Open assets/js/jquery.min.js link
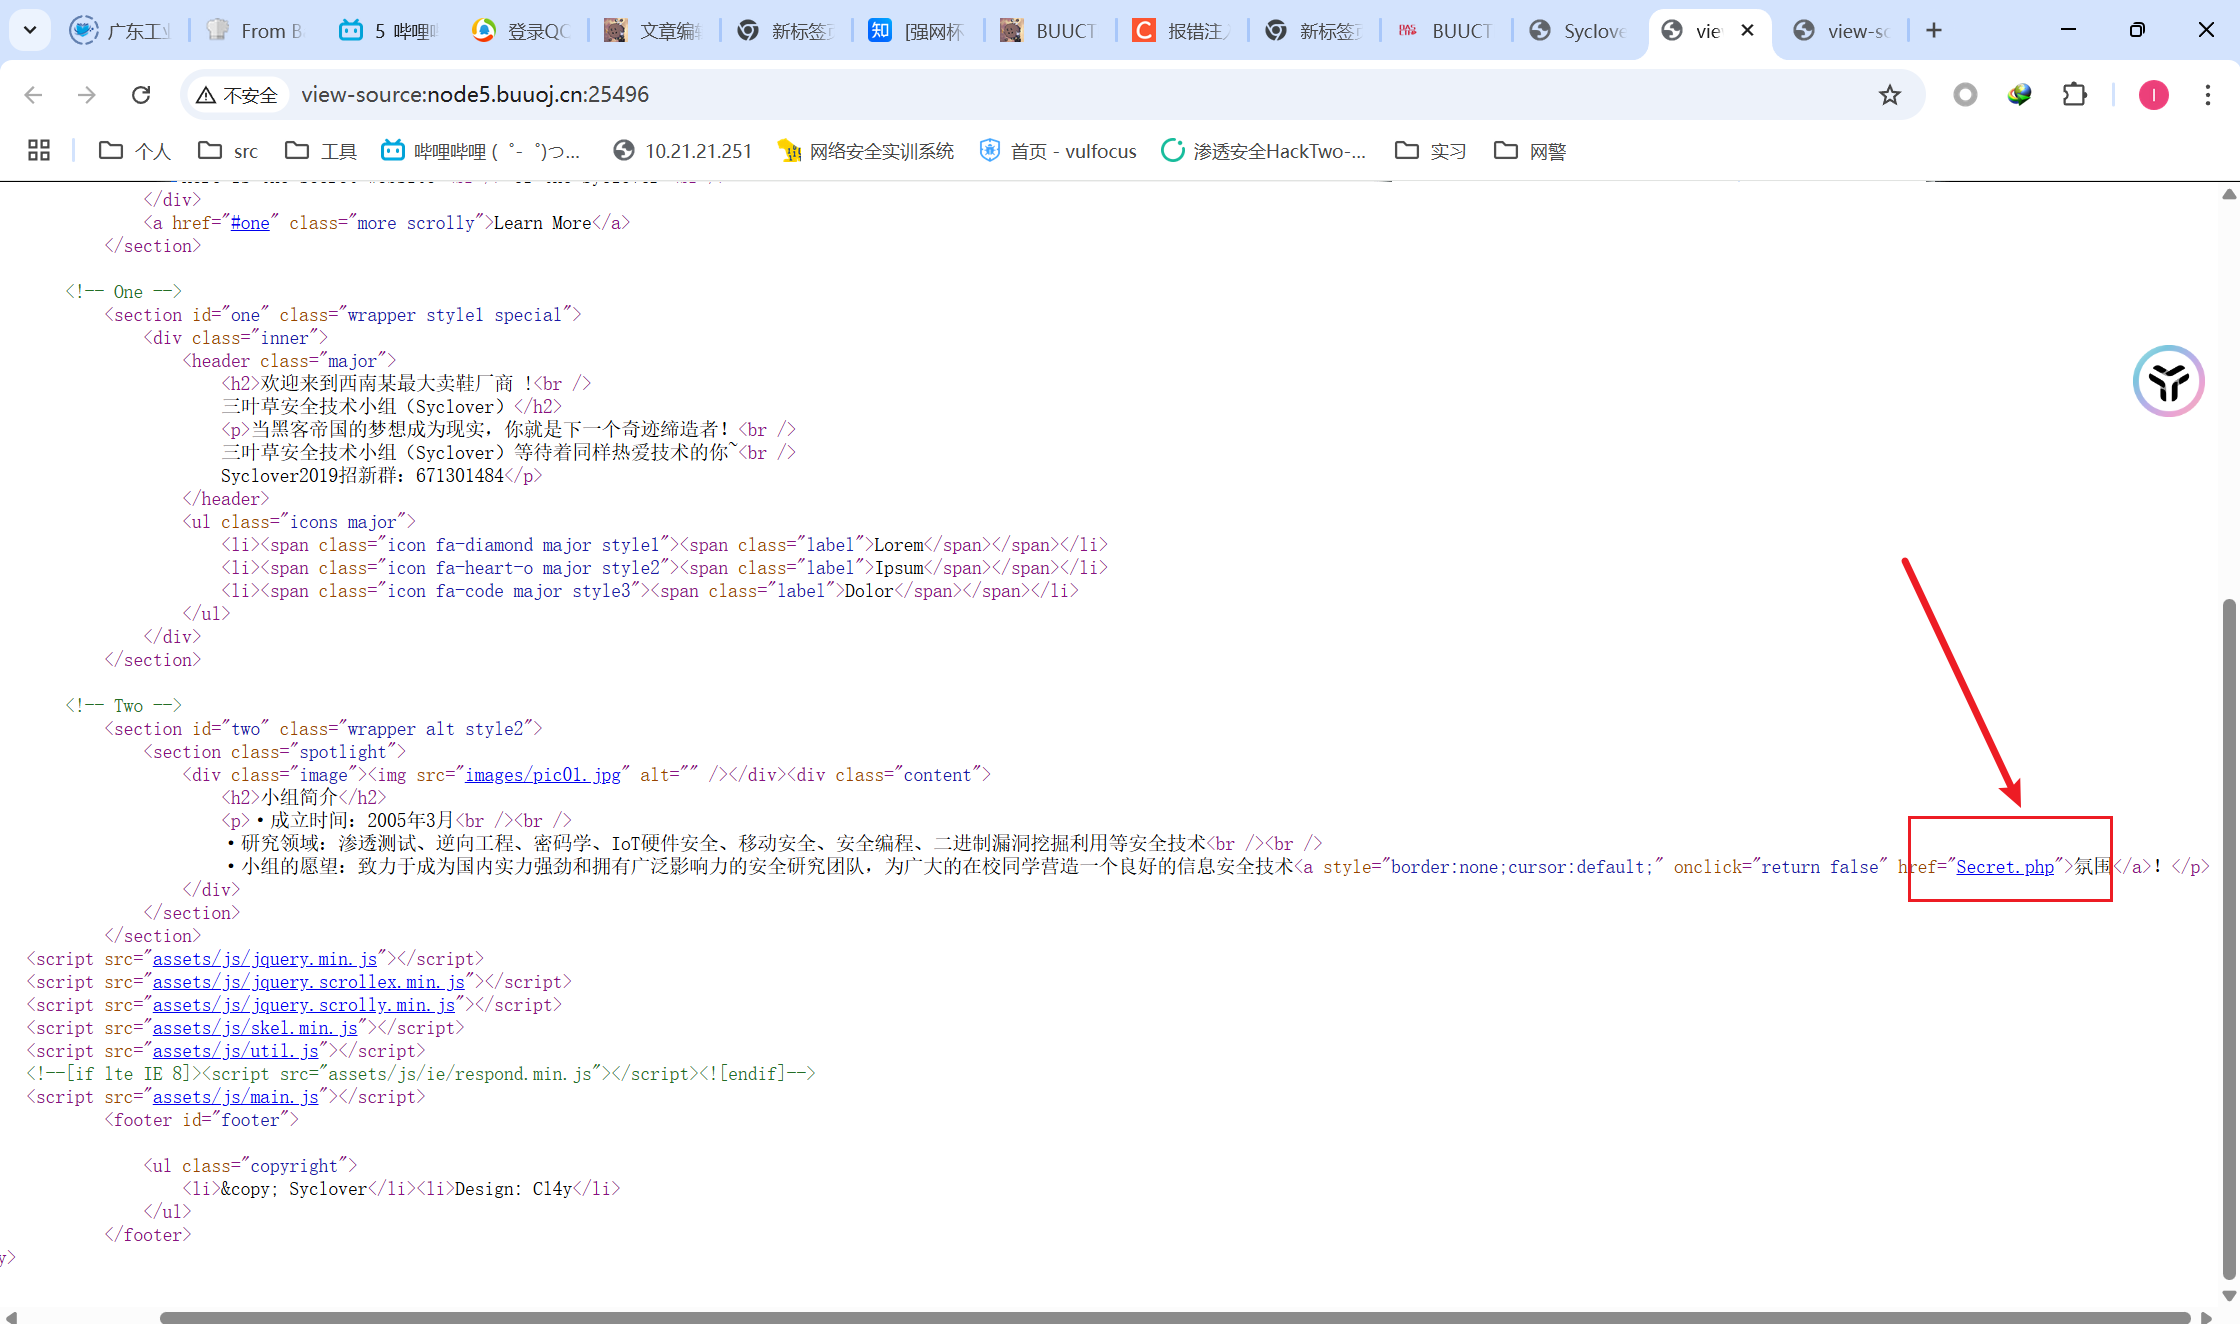Image resolution: width=2240 pixels, height=1324 pixels. tap(265, 959)
